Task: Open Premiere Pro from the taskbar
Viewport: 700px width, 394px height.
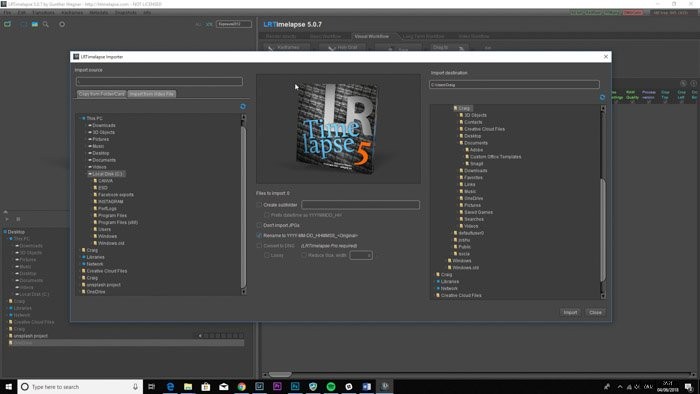Action: tap(277, 387)
